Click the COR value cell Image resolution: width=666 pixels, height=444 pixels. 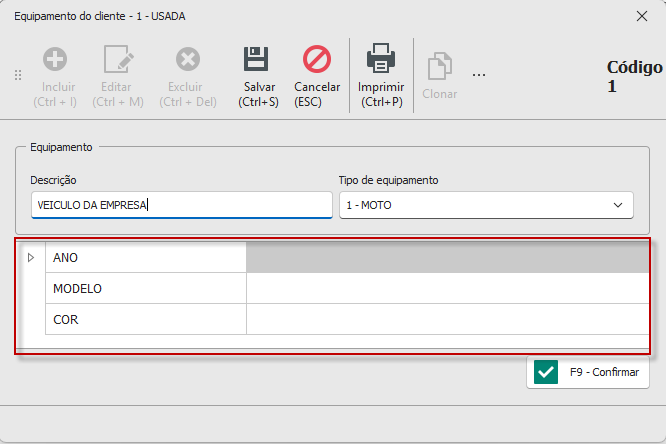(448, 320)
